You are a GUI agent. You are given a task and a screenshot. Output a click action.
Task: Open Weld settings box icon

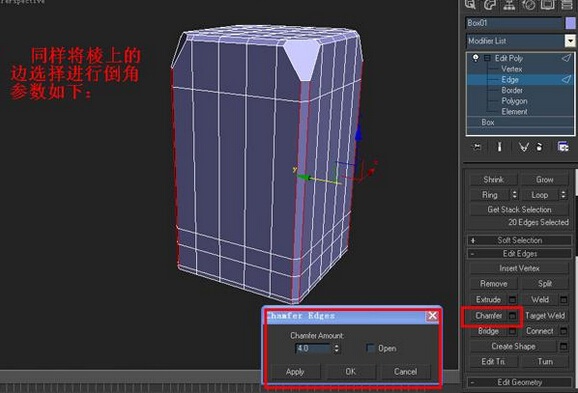(x=564, y=299)
